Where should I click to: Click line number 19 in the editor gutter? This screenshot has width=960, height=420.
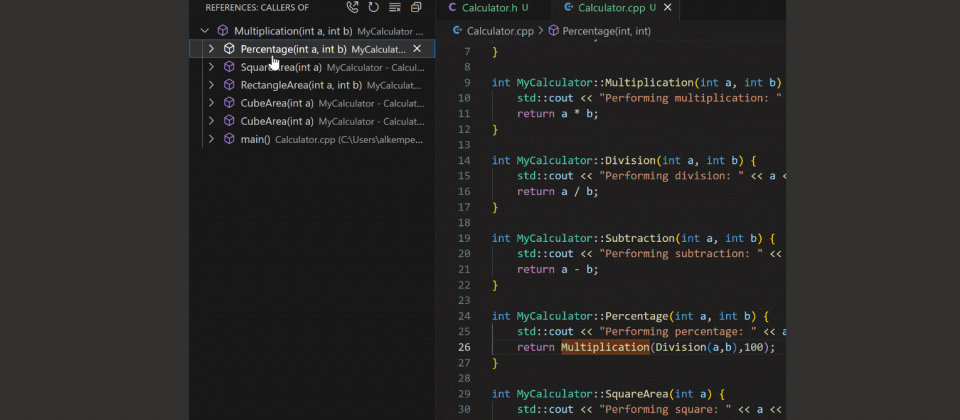point(464,238)
